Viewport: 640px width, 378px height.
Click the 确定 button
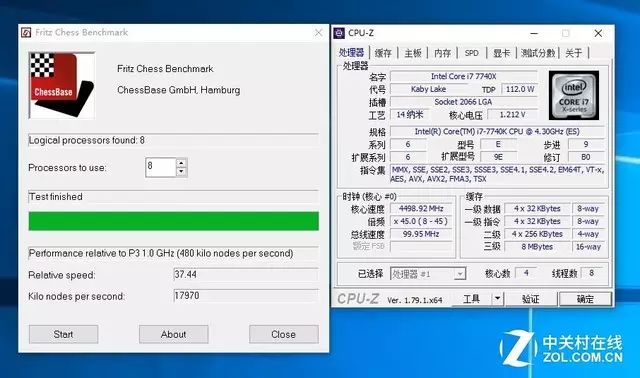[x=585, y=299]
